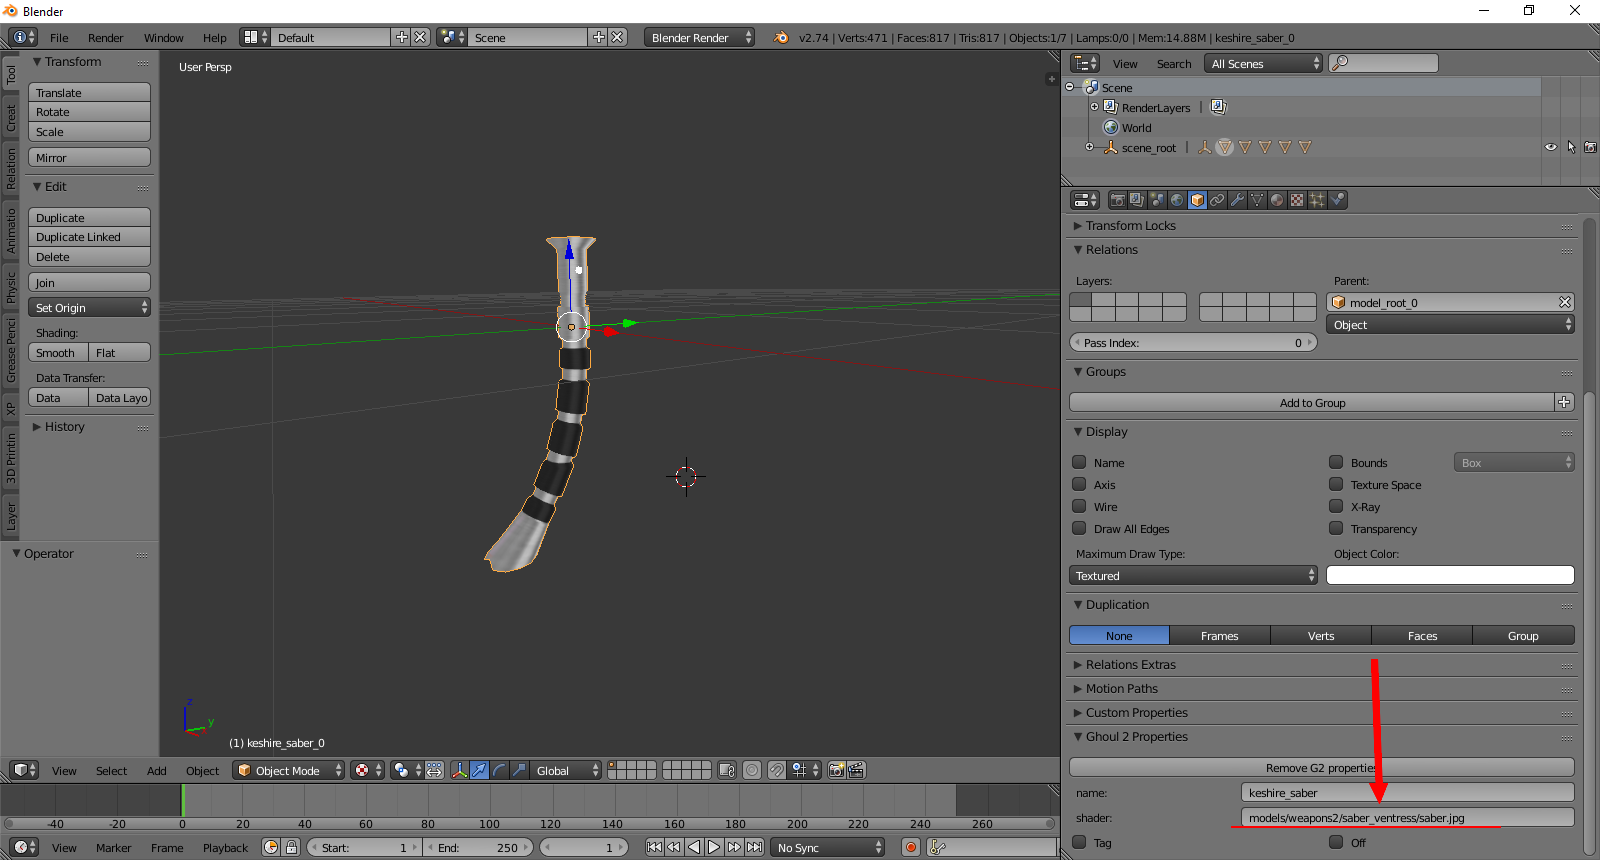Open the Set Origin dropdown
Image resolution: width=1600 pixels, height=860 pixels.
89,307
